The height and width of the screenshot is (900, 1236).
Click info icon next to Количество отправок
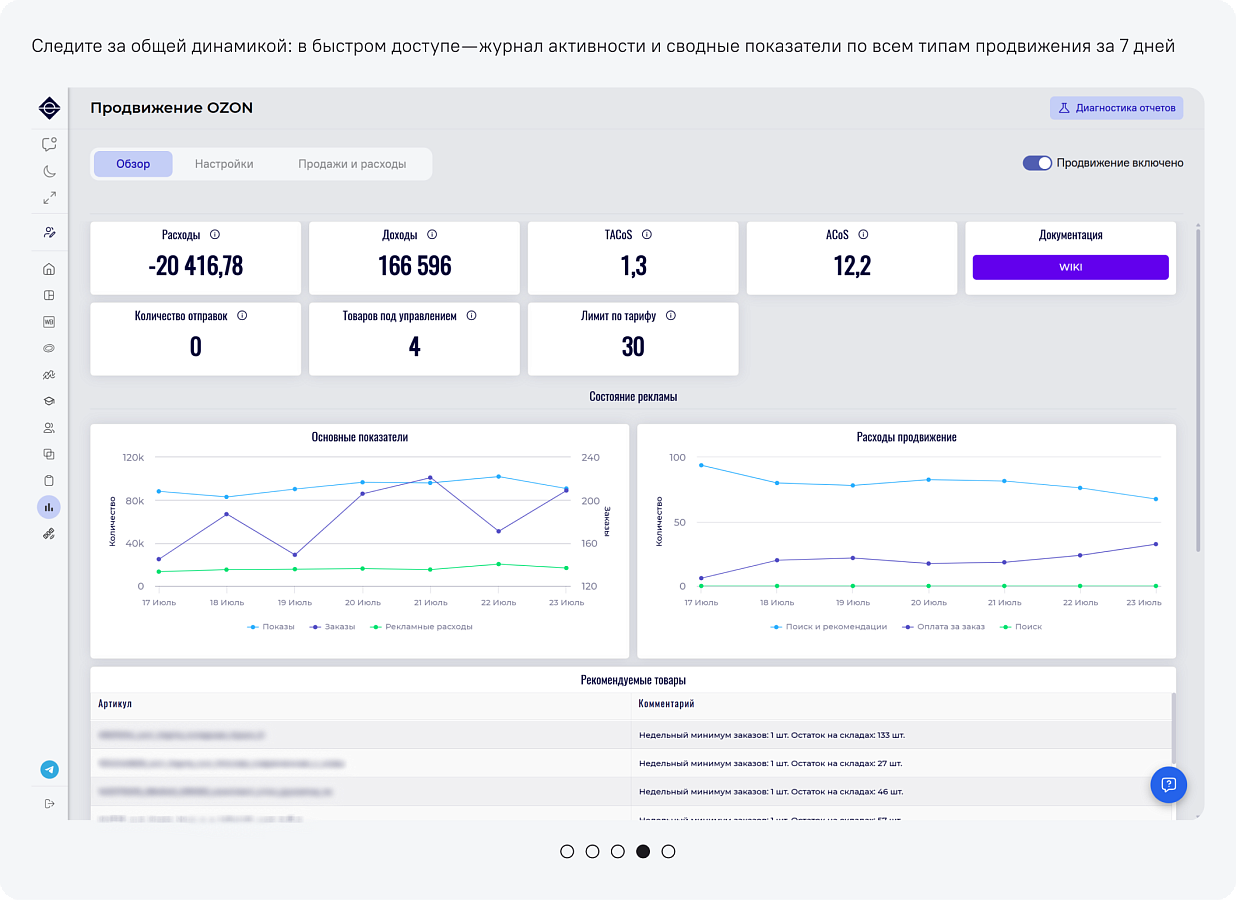pos(242,315)
